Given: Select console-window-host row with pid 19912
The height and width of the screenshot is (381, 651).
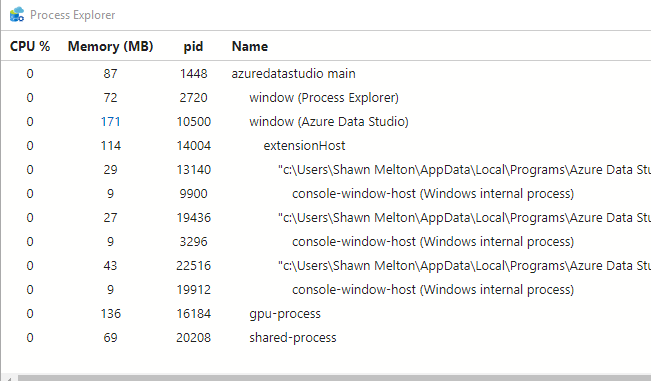Looking at the screenshot, I should pos(326,290).
